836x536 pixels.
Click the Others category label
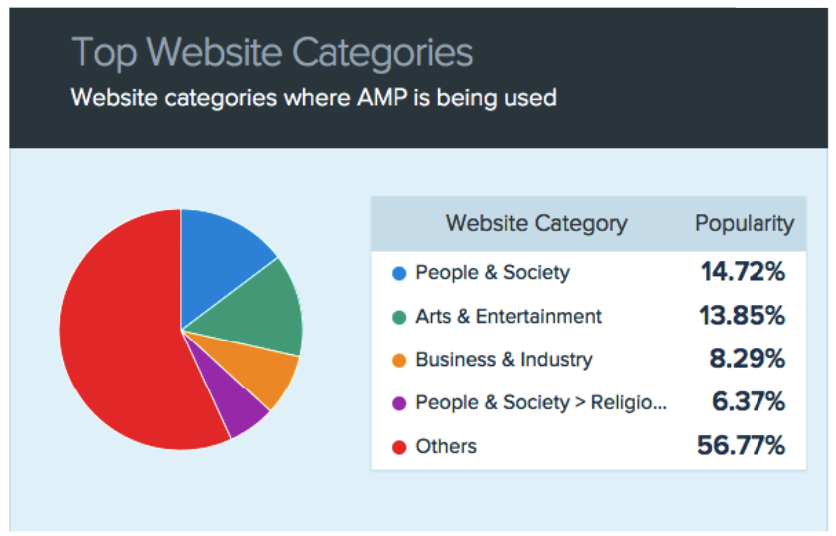(446, 446)
